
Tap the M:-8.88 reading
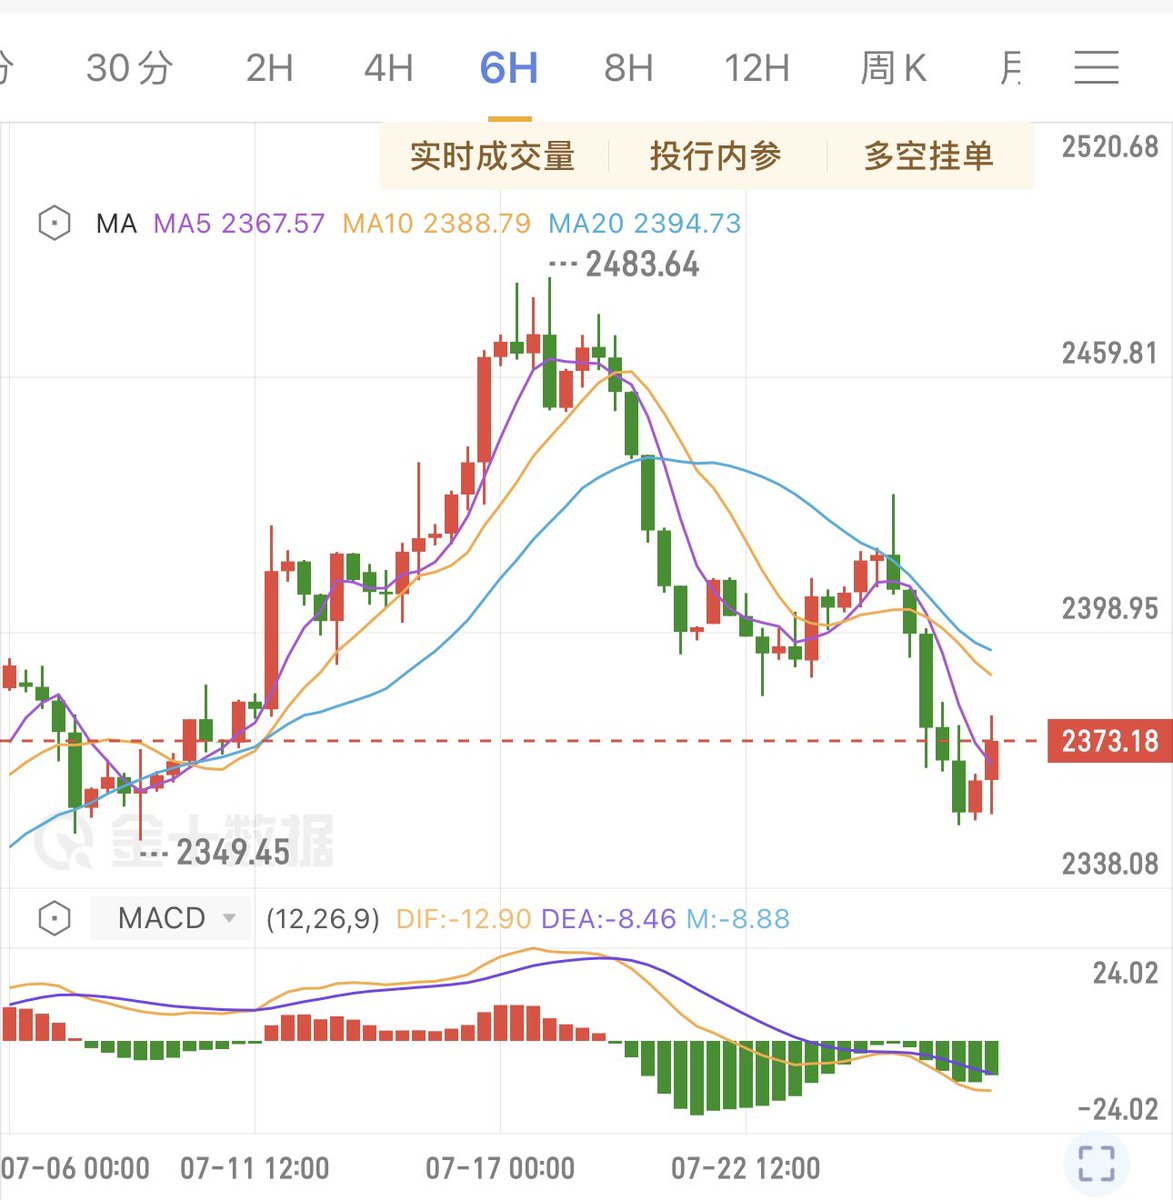(738, 918)
